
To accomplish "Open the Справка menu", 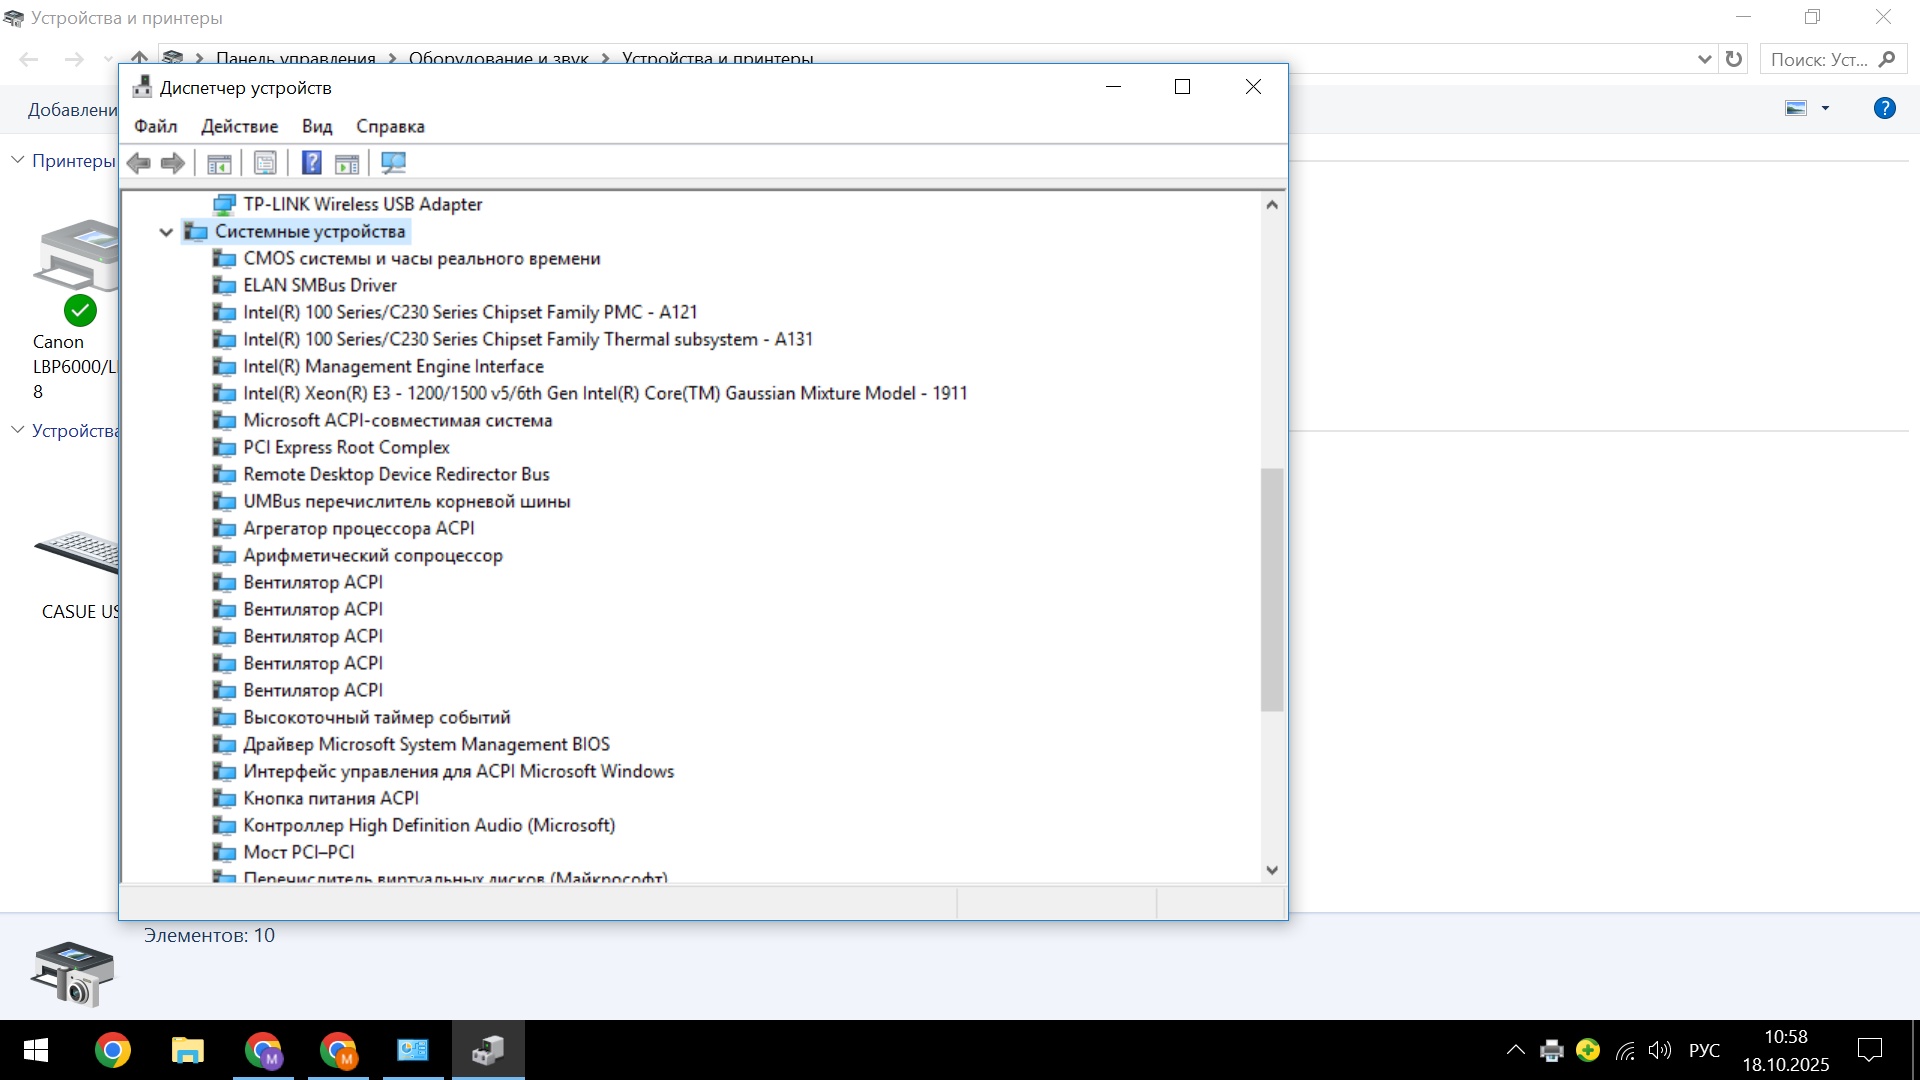I will point(390,126).
